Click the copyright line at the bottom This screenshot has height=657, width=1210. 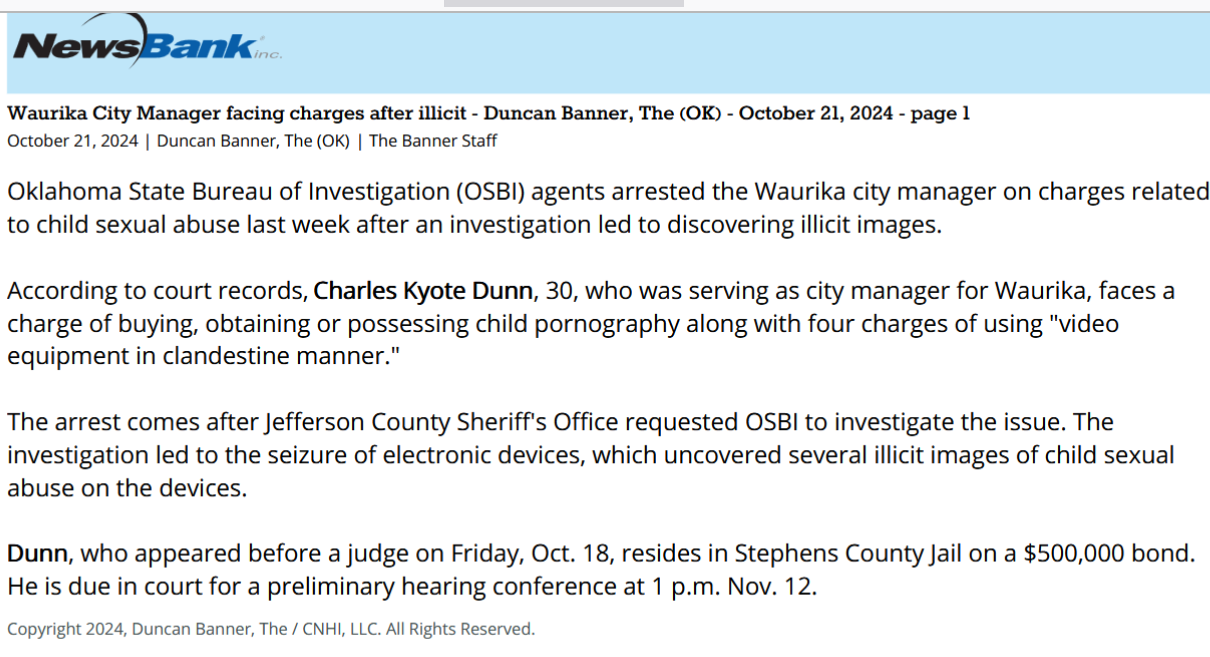click(271, 629)
